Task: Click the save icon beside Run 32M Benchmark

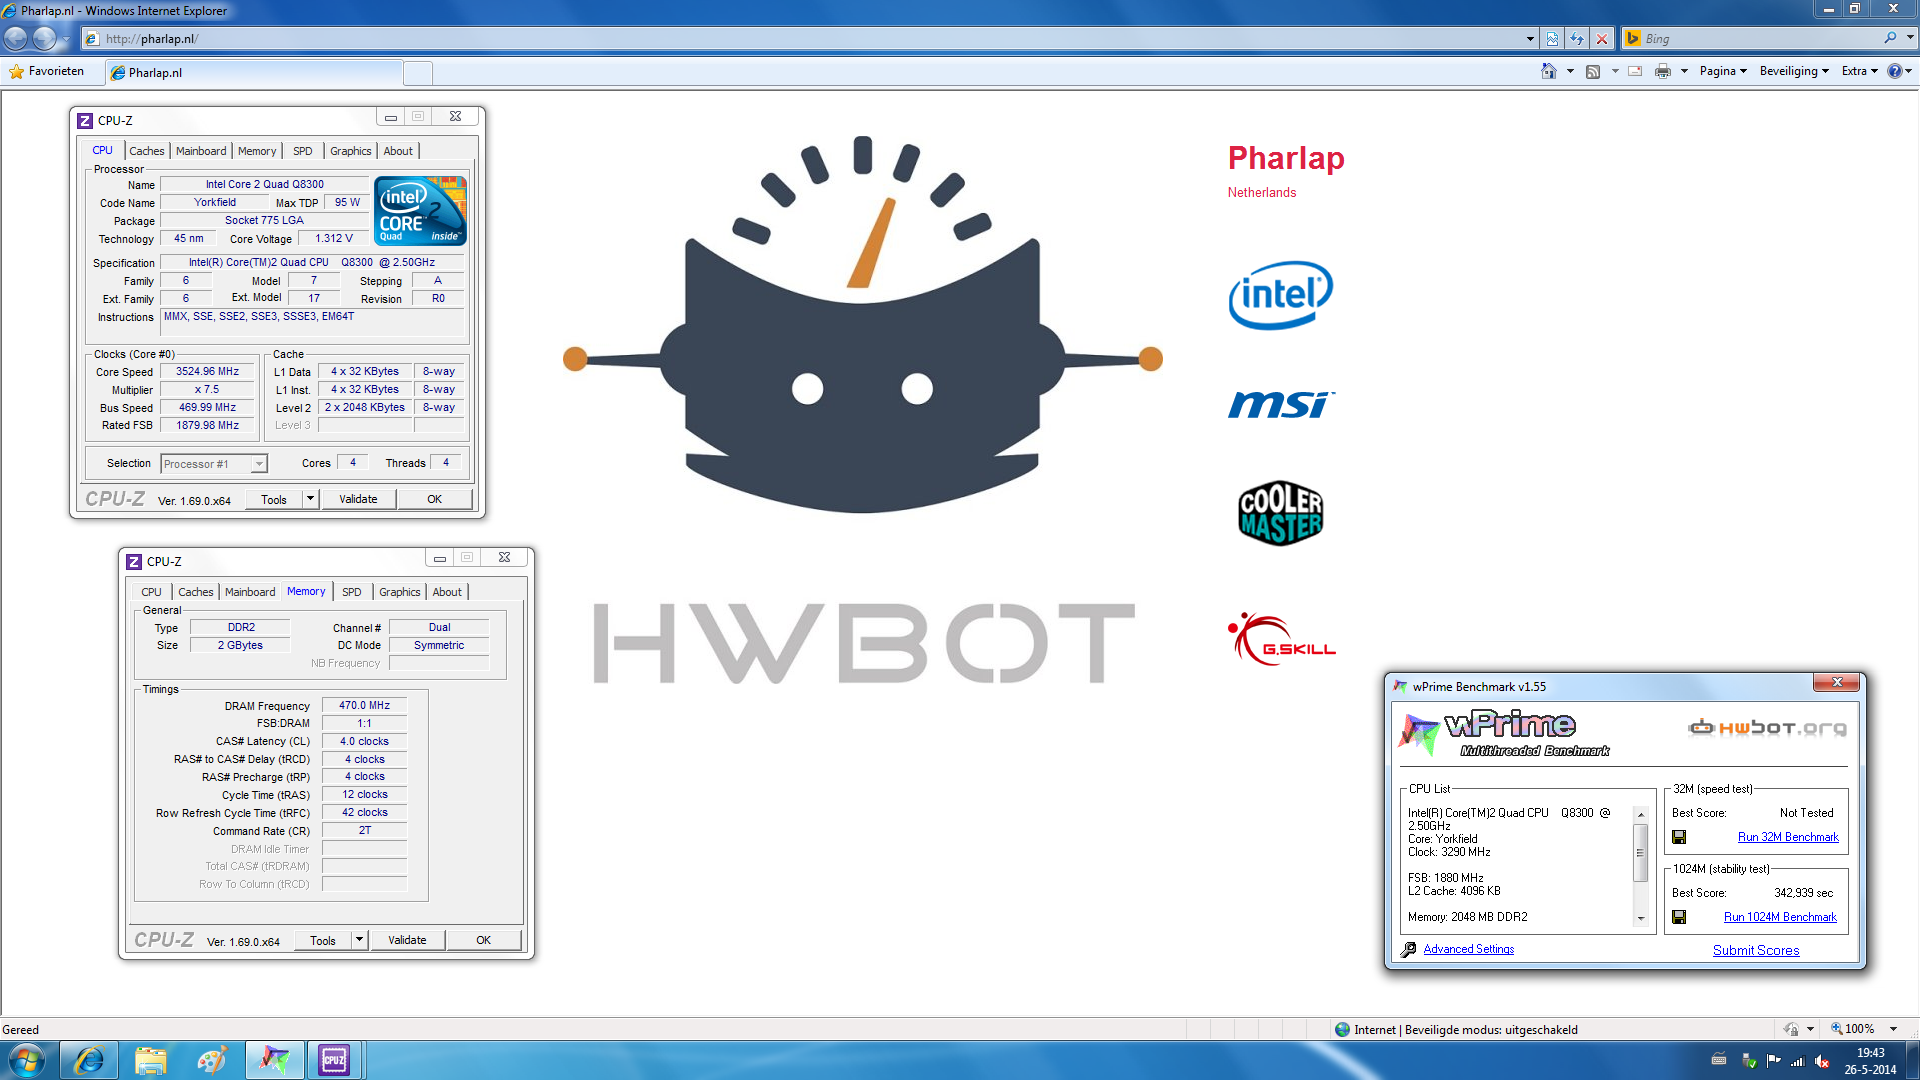Action: pyautogui.click(x=1679, y=837)
